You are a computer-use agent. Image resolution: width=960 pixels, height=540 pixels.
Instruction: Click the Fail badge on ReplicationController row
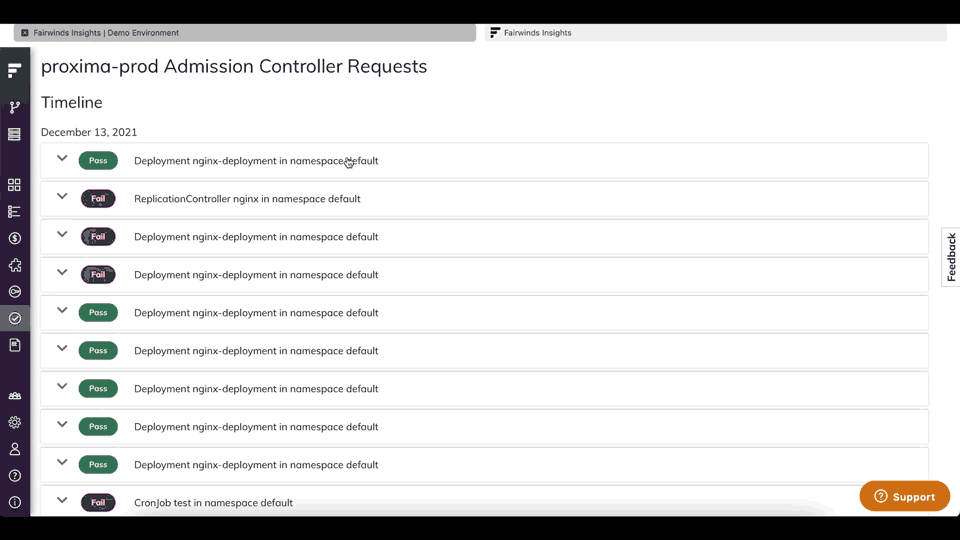coord(98,198)
